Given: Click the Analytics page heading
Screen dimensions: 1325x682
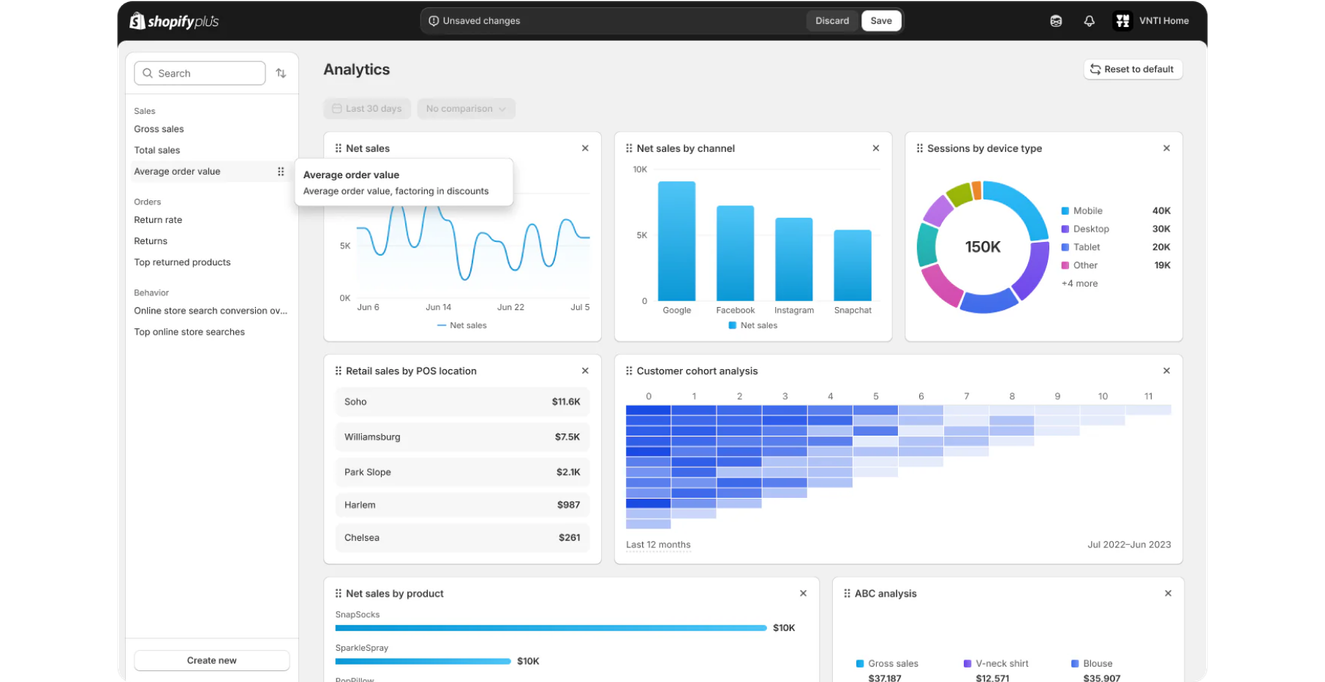Looking at the screenshot, I should pyautogui.click(x=356, y=69).
